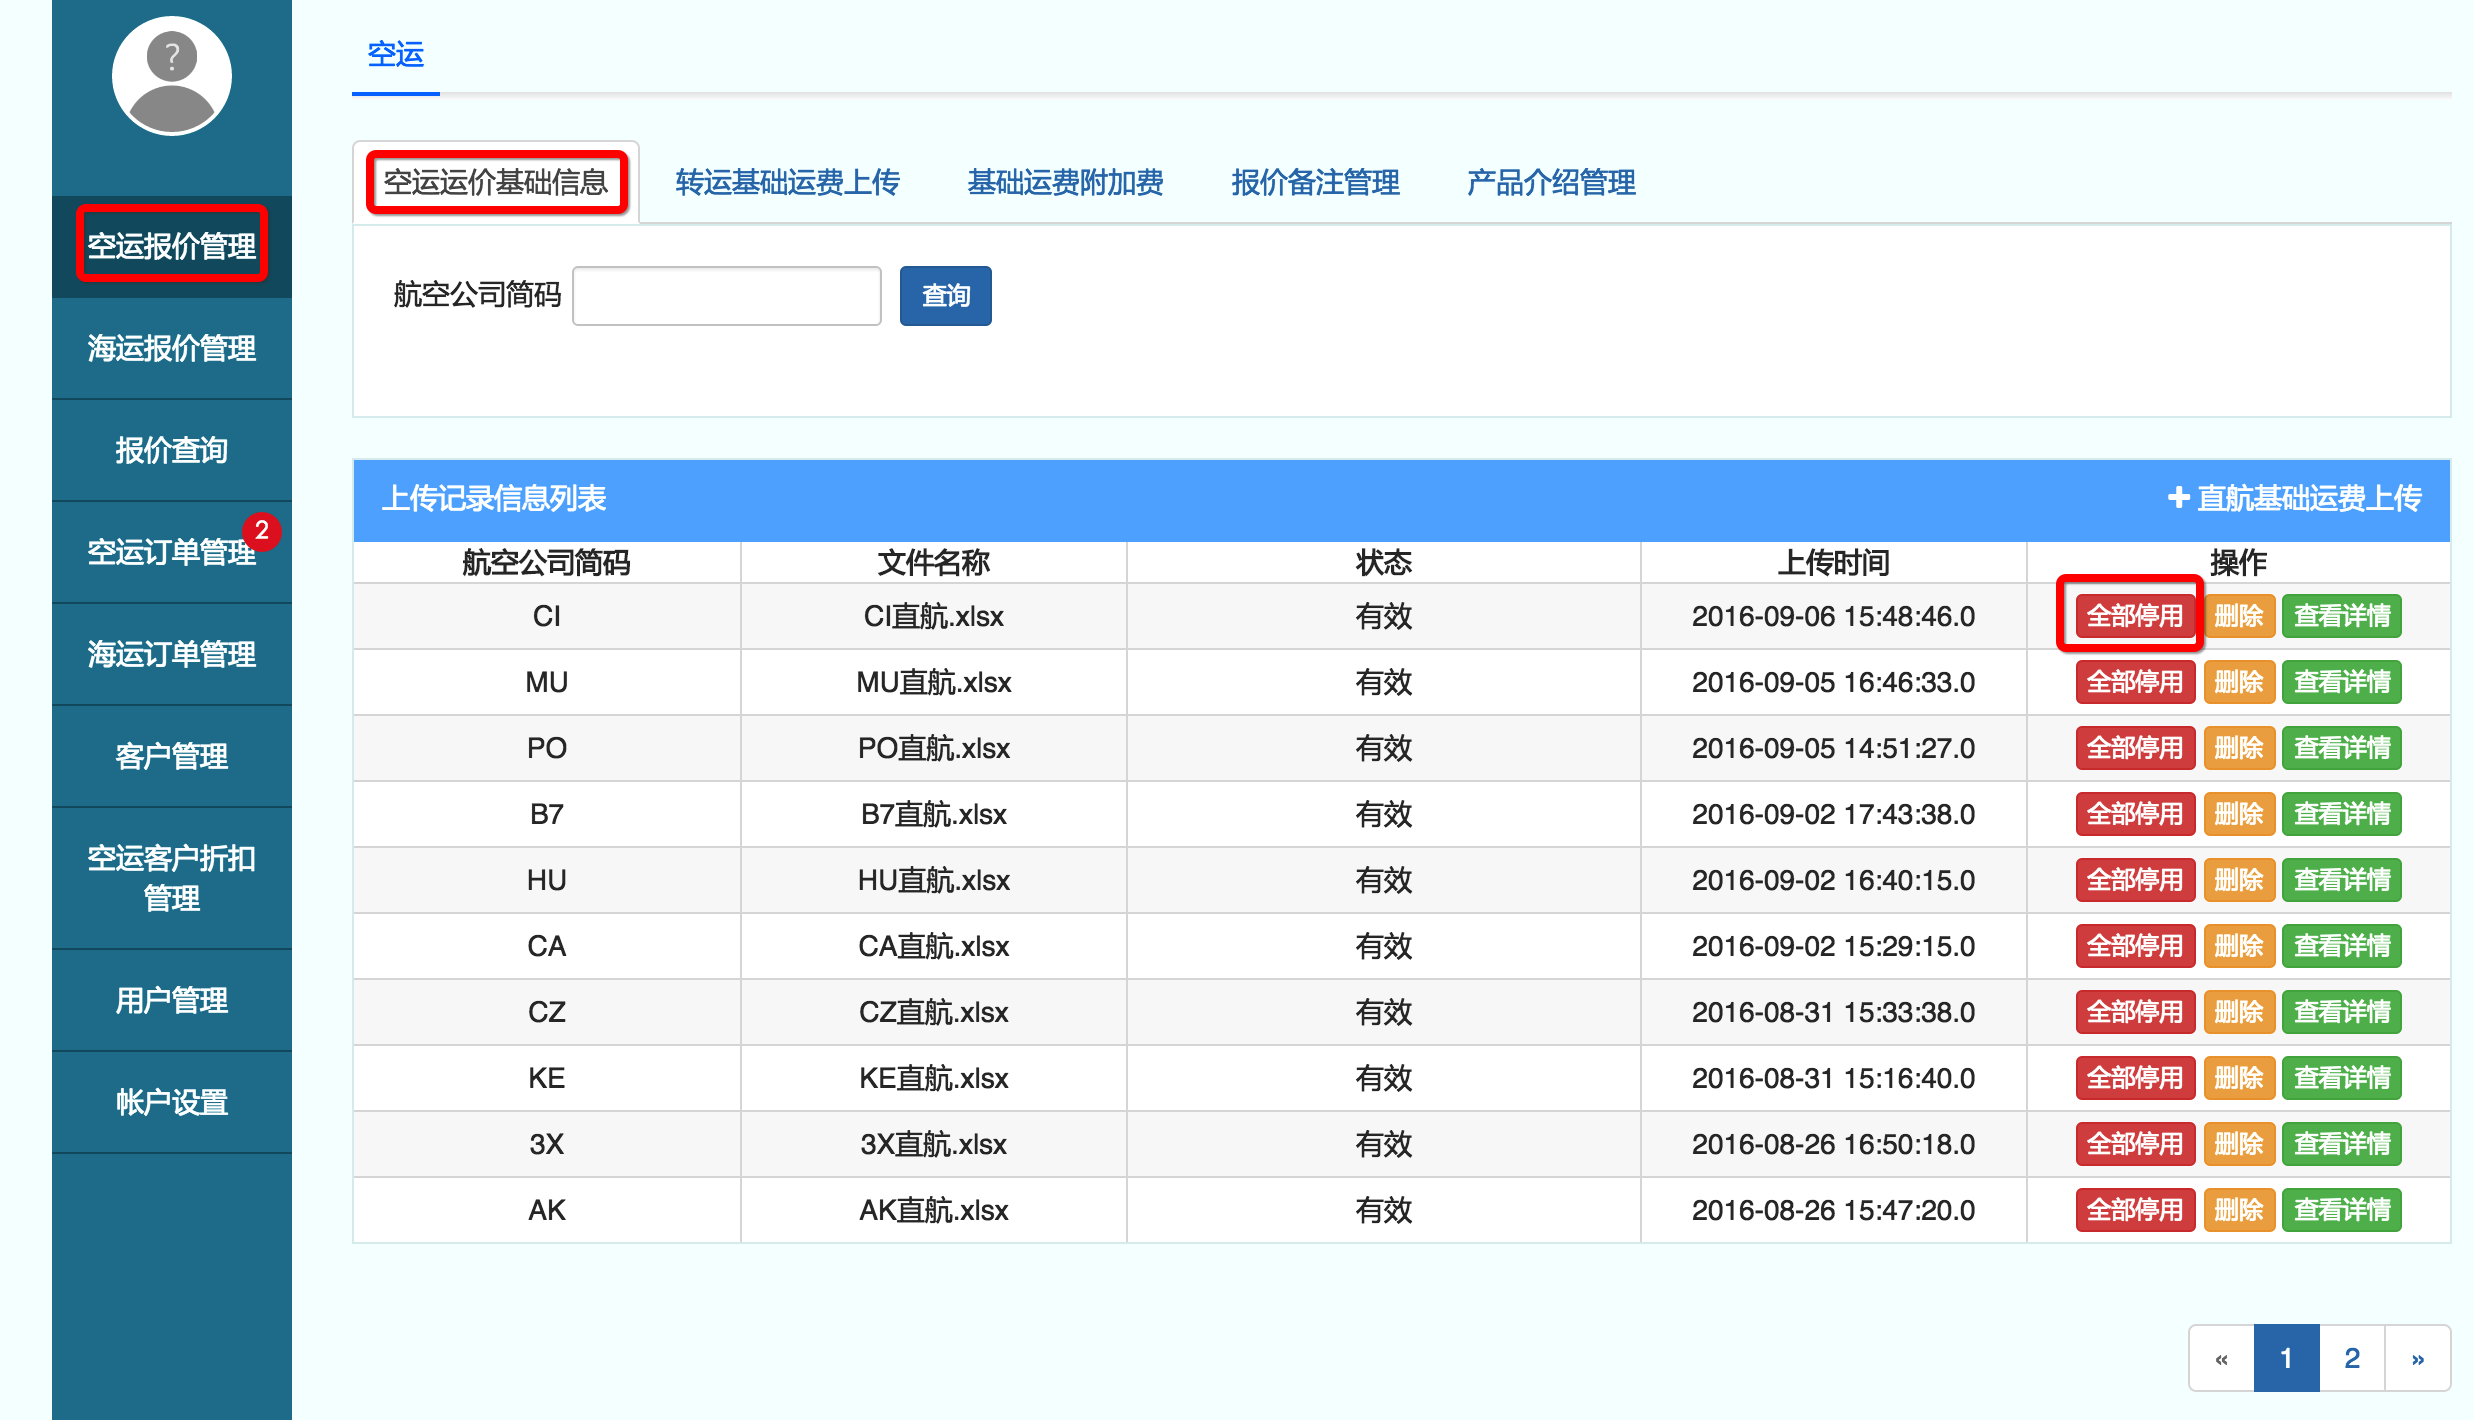Screen dimensions: 2474x1420
Task: Click 全部停用 for the MU row
Action: click(x=2134, y=682)
